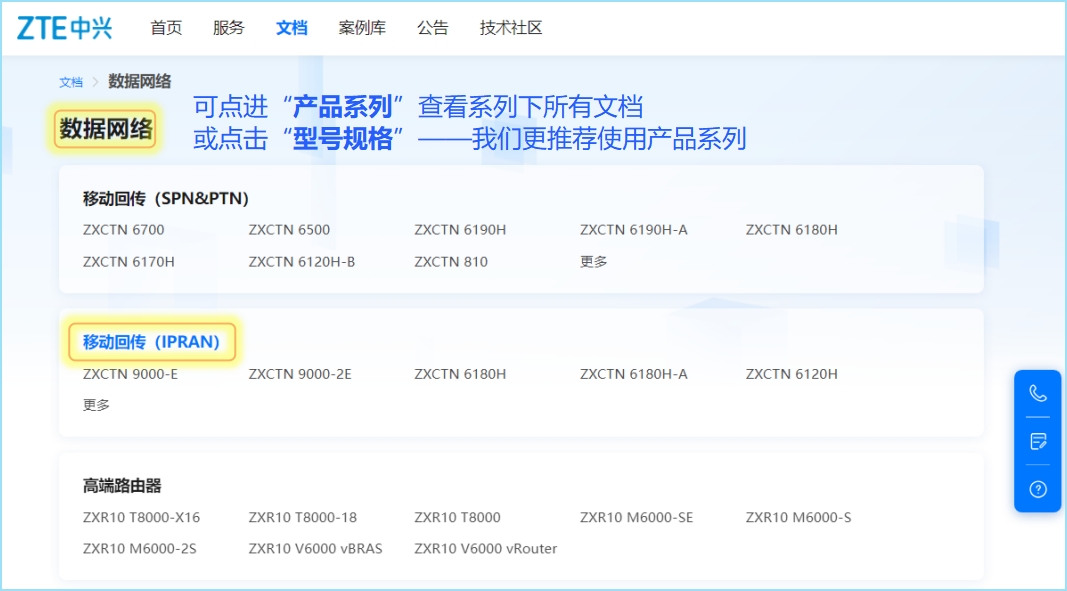
Task: Select ZXCTN 6170H model
Action: pyautogui.click(x=129, y=261)
